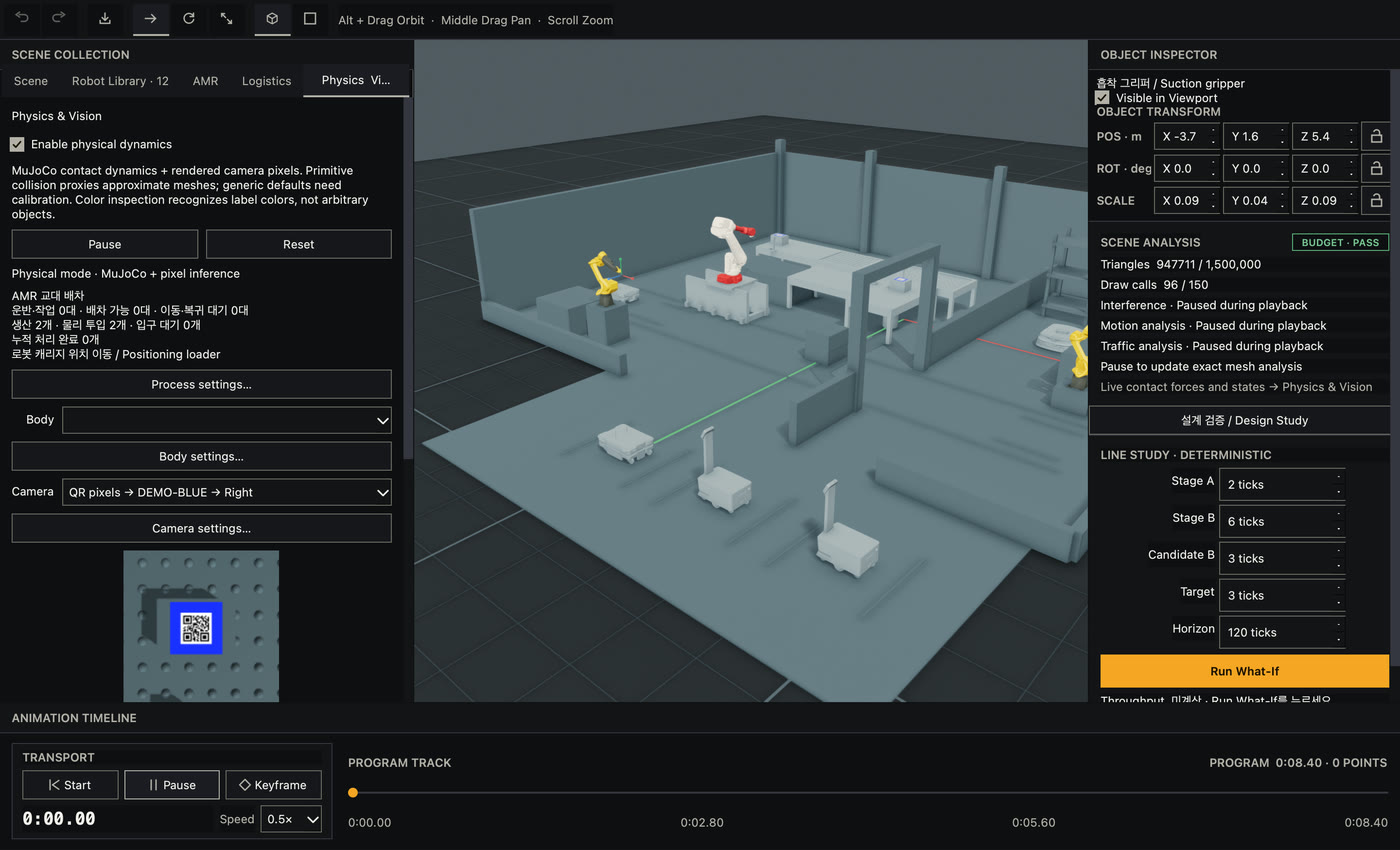Viewport: 1400px width, 850px height.
Task: Select the rotate transform tool icon
Action: tap(189, 18)
